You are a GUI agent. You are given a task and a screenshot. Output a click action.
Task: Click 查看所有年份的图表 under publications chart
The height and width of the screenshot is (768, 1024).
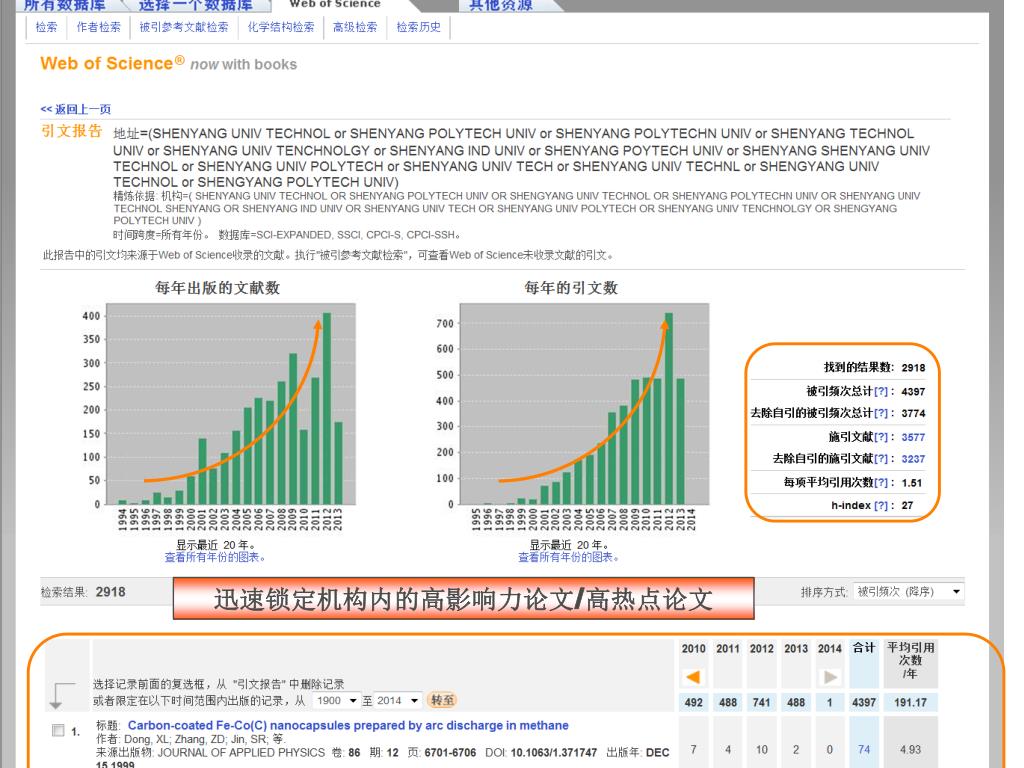click(215, 557)
